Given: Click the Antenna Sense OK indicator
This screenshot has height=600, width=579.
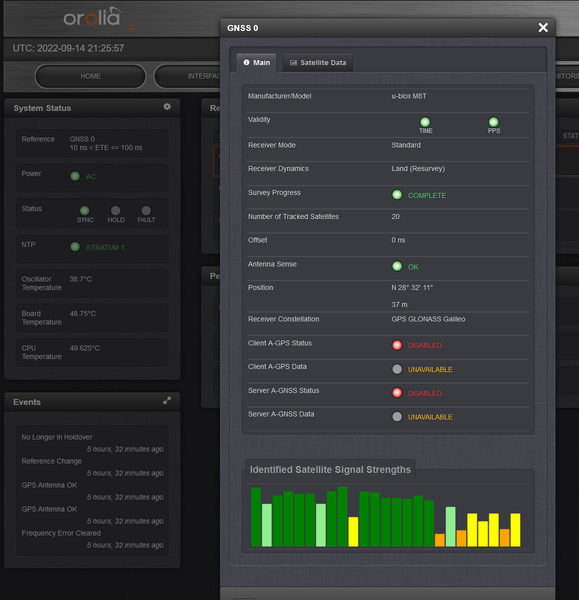Looking at the screenshot, I should 397,266.
